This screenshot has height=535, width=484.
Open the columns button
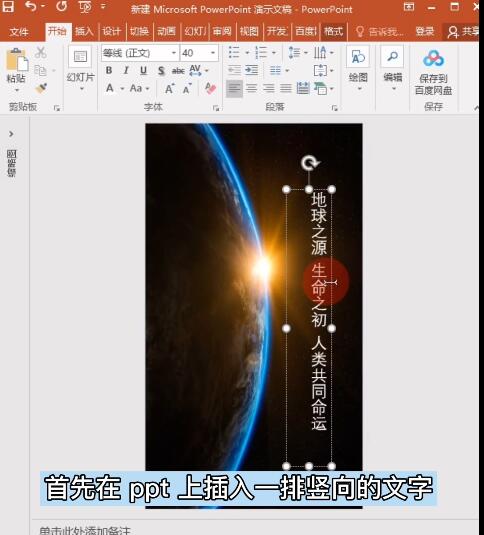coord(279,71)
